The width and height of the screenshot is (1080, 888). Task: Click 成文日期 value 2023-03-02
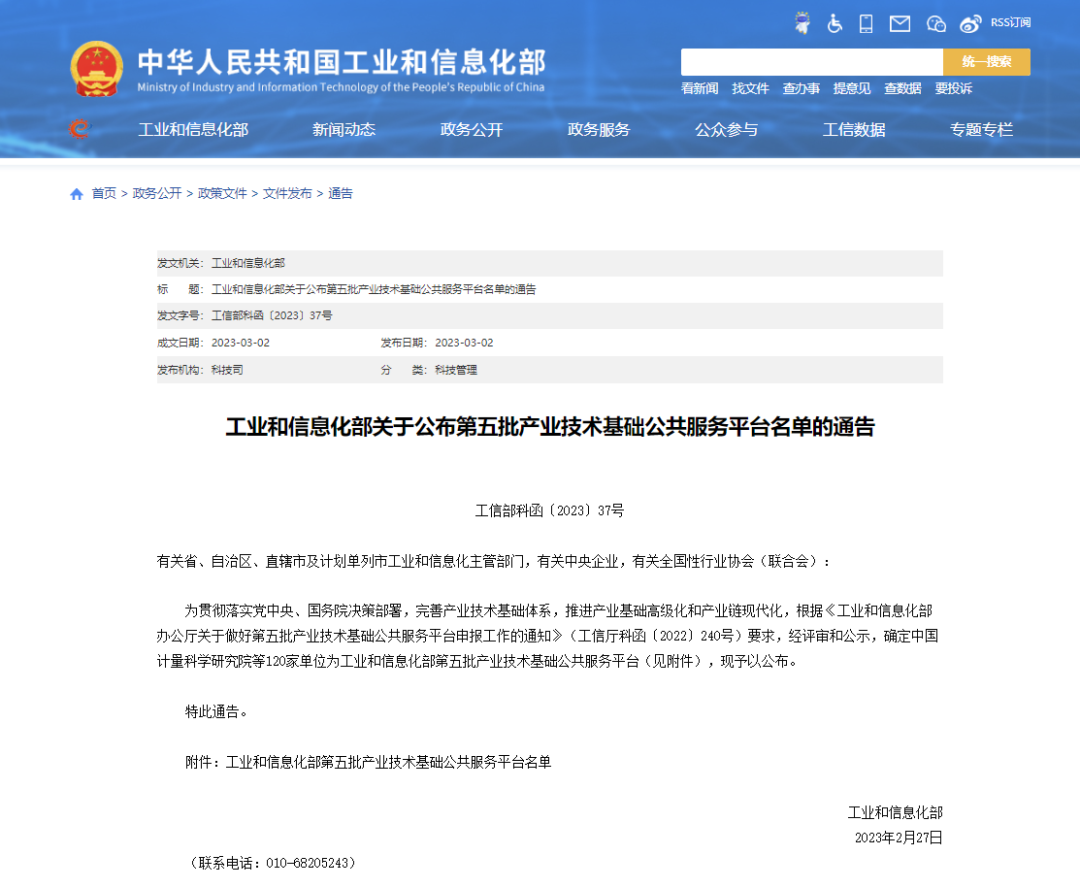[240, 343]
